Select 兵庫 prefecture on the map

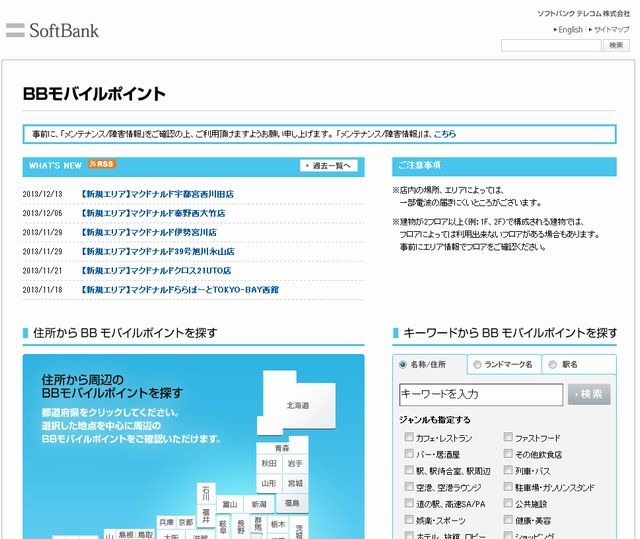(167, 522)
